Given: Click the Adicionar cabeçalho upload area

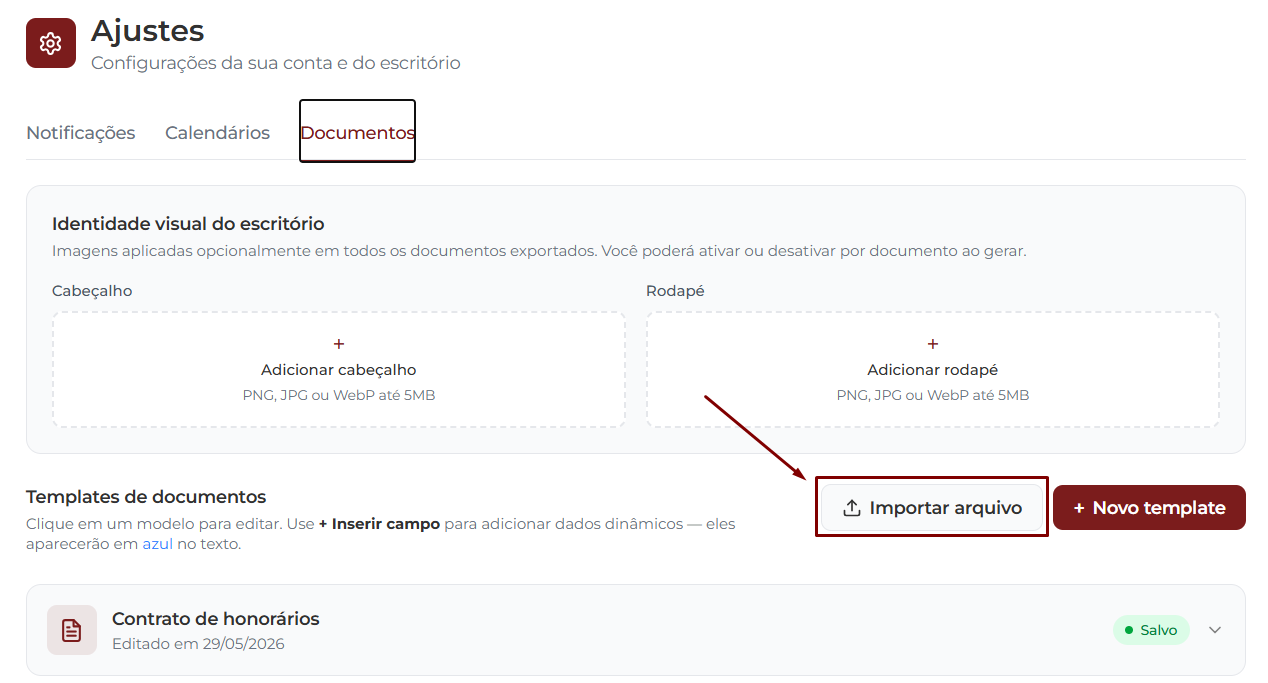Looking at the screenshot, I should 339,370.
